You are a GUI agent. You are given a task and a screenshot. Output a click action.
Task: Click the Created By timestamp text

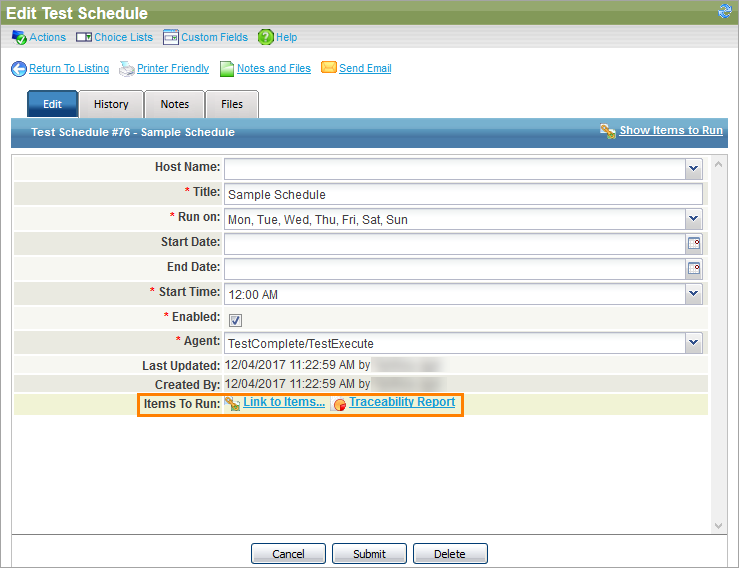tap(297, 384)
